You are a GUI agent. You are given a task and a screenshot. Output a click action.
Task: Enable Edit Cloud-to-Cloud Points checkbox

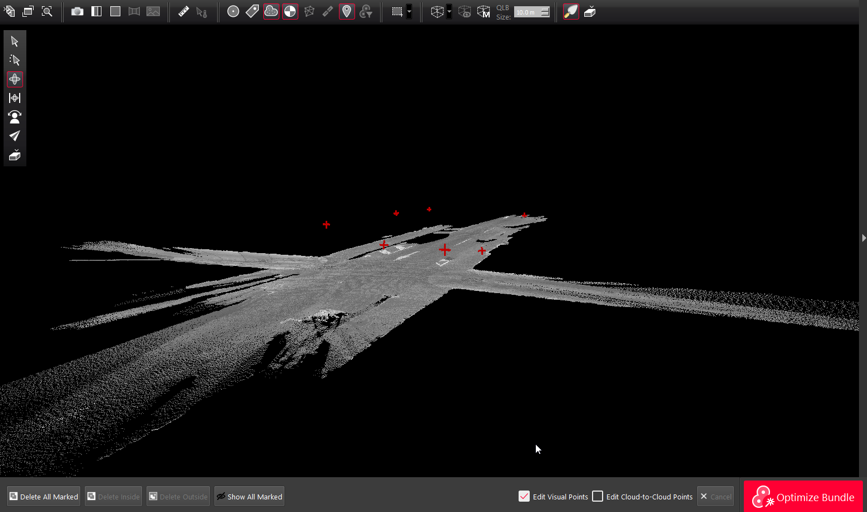pos(598,496)
